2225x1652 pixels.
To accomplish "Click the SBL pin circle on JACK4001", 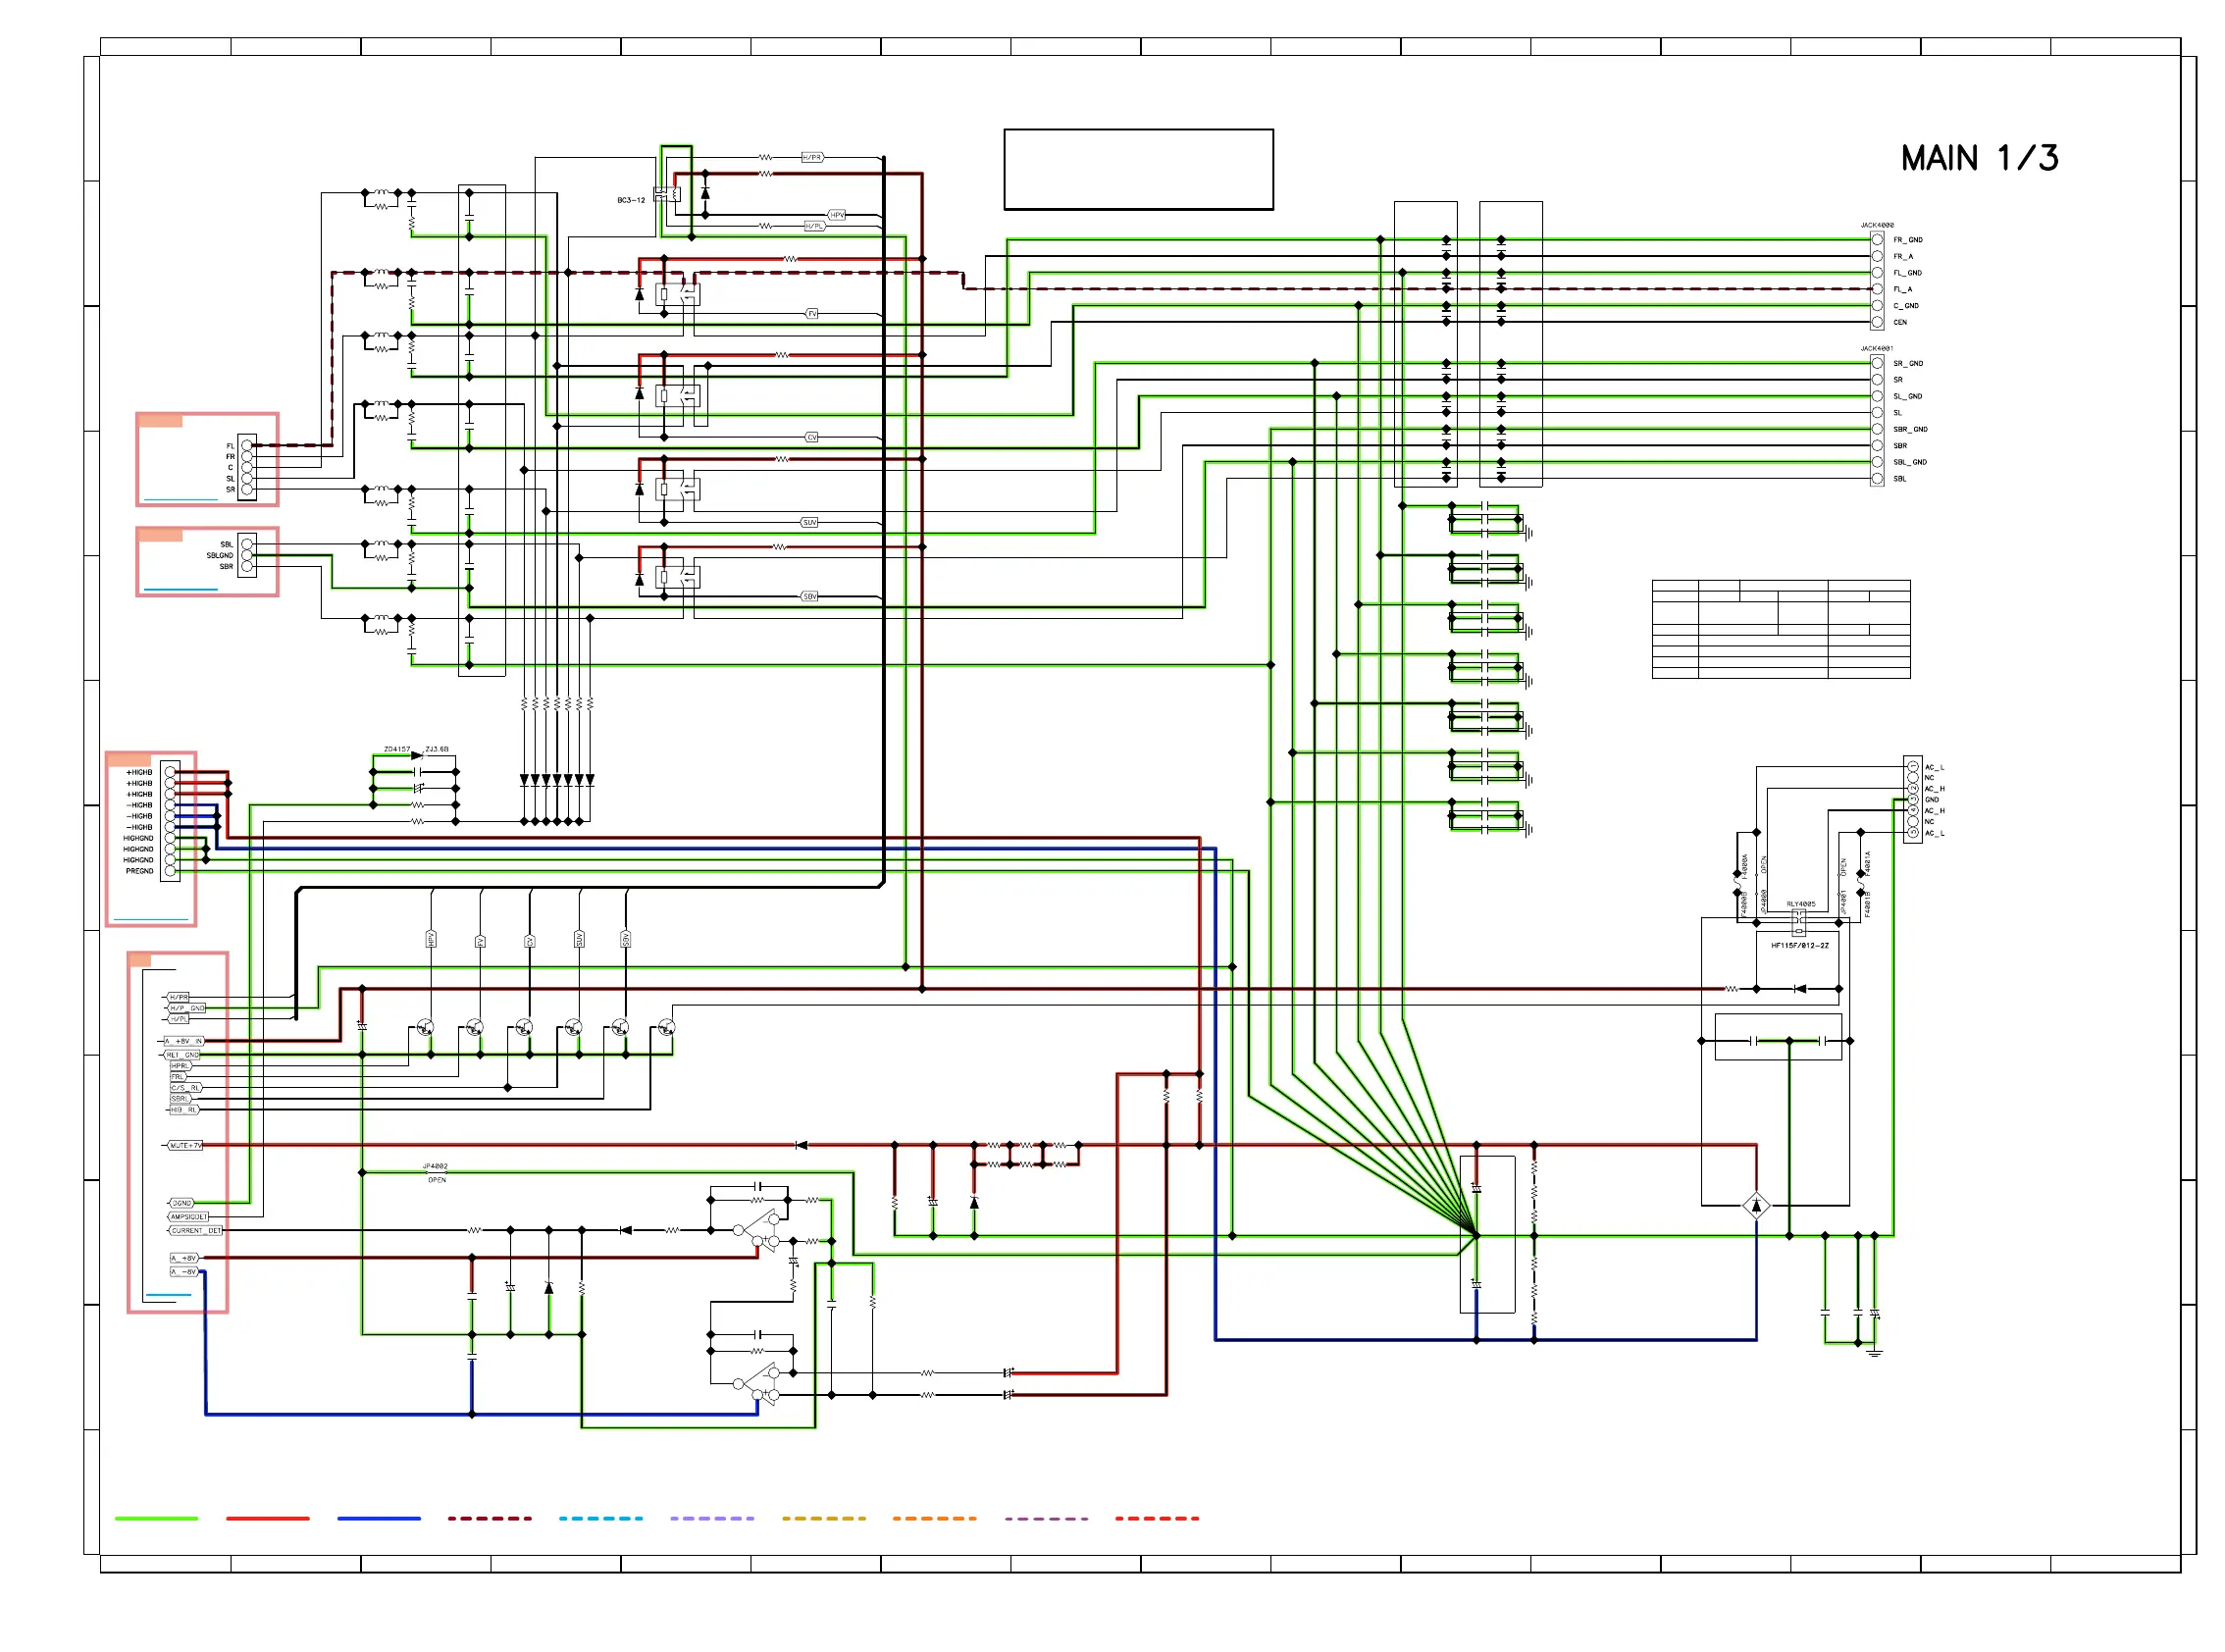I will click(x=1877, y=479).
